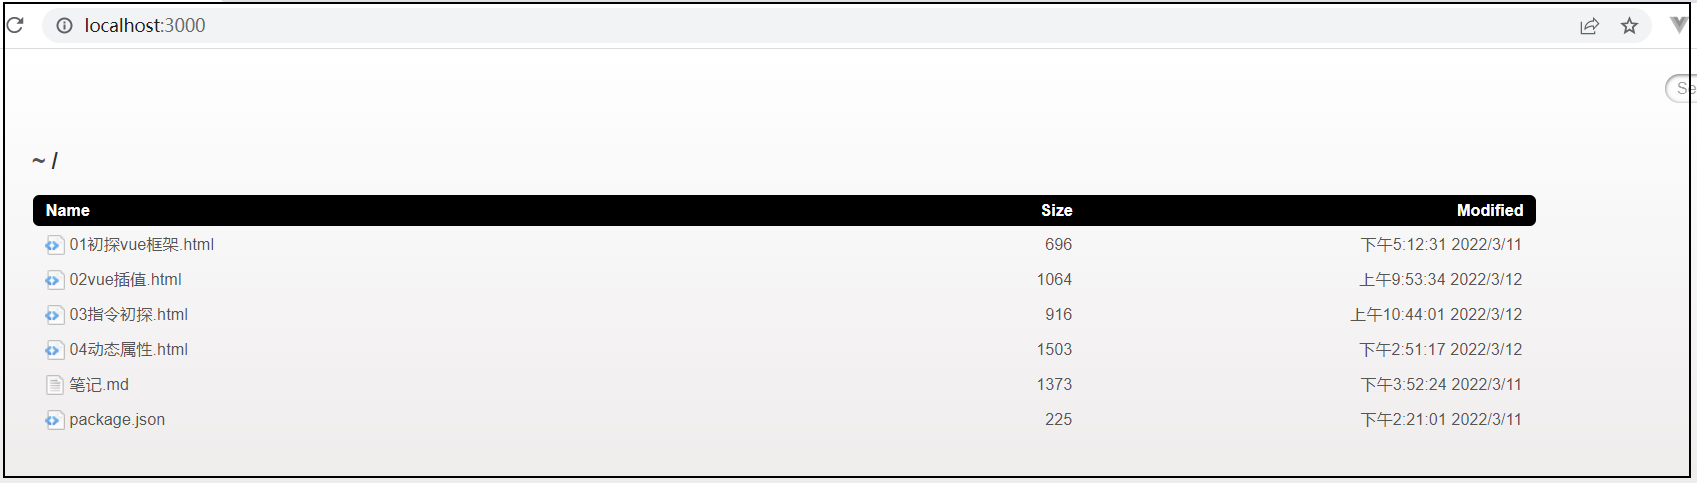Image resolution: width=1697 pixels, height=483 pixels.
Task: Open the 01初探vue框架.html file link
Action: (141, 245)
